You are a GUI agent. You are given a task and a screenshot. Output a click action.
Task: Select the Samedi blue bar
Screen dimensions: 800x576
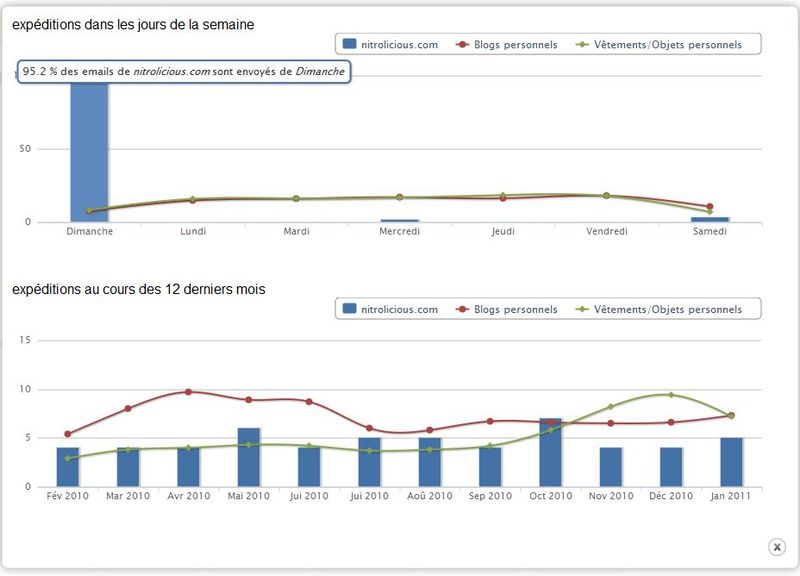710,219
